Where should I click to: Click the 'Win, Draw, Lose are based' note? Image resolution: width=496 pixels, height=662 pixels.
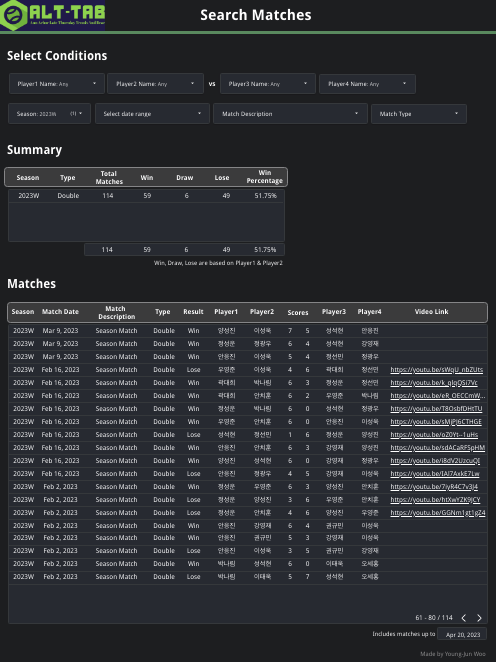pos(218,263)
